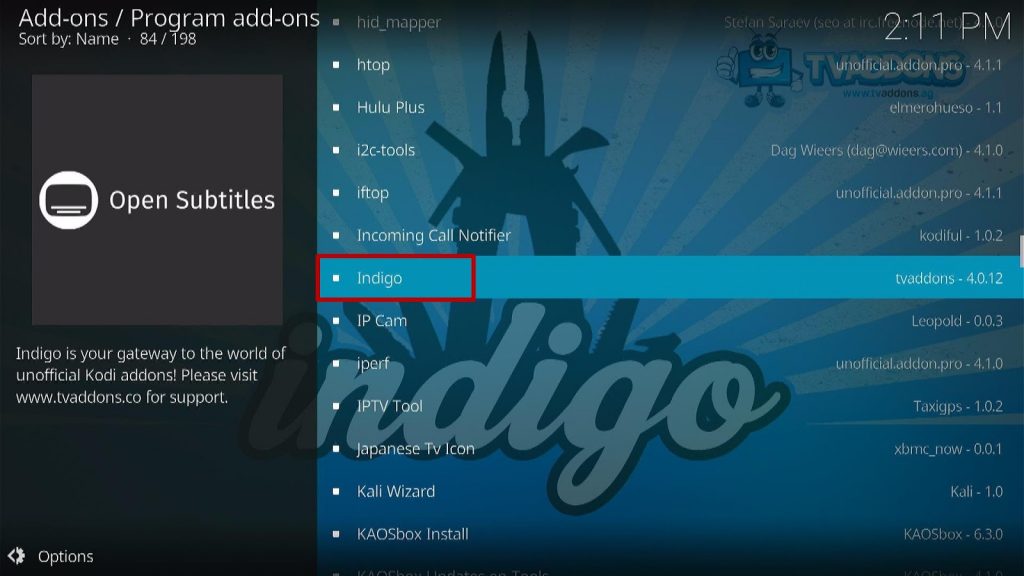The height and width of the screenshot is (576, 1024).
Task: Click the bullet icon beside Indigo
Action: 336,278
